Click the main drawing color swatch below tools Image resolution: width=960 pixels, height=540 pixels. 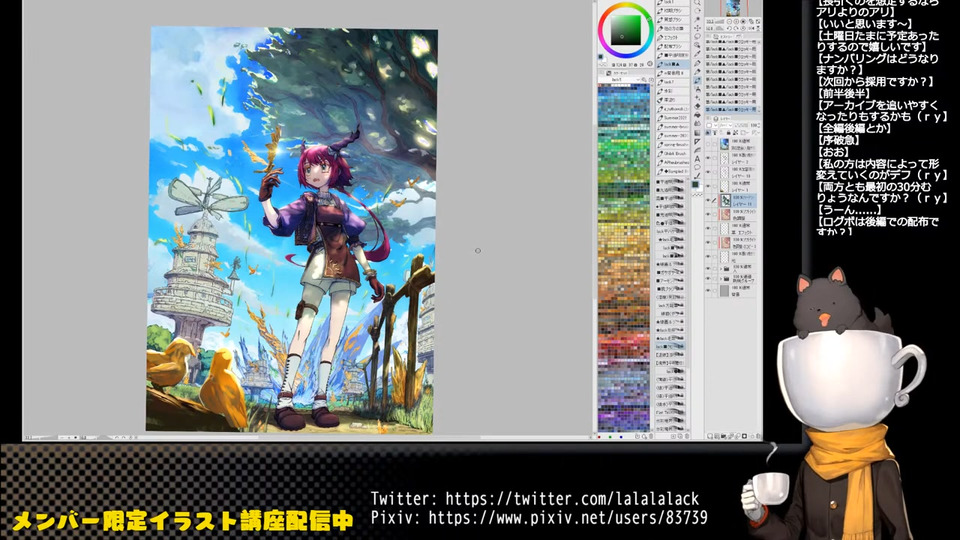[x=695, y=184]
